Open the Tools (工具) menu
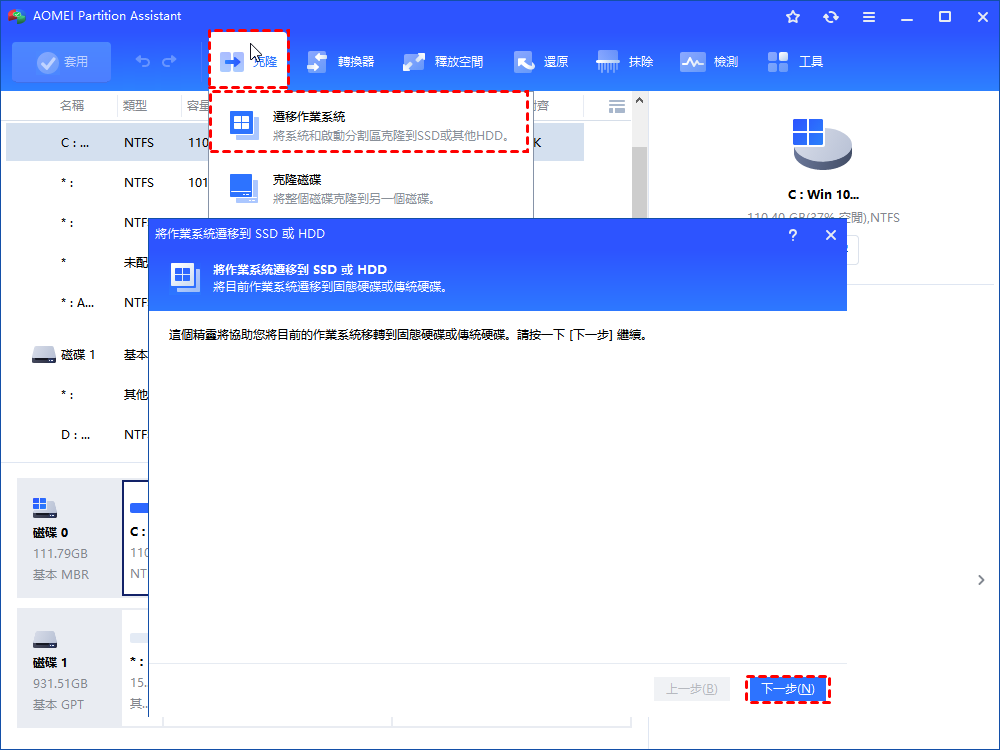 [795, 62]
